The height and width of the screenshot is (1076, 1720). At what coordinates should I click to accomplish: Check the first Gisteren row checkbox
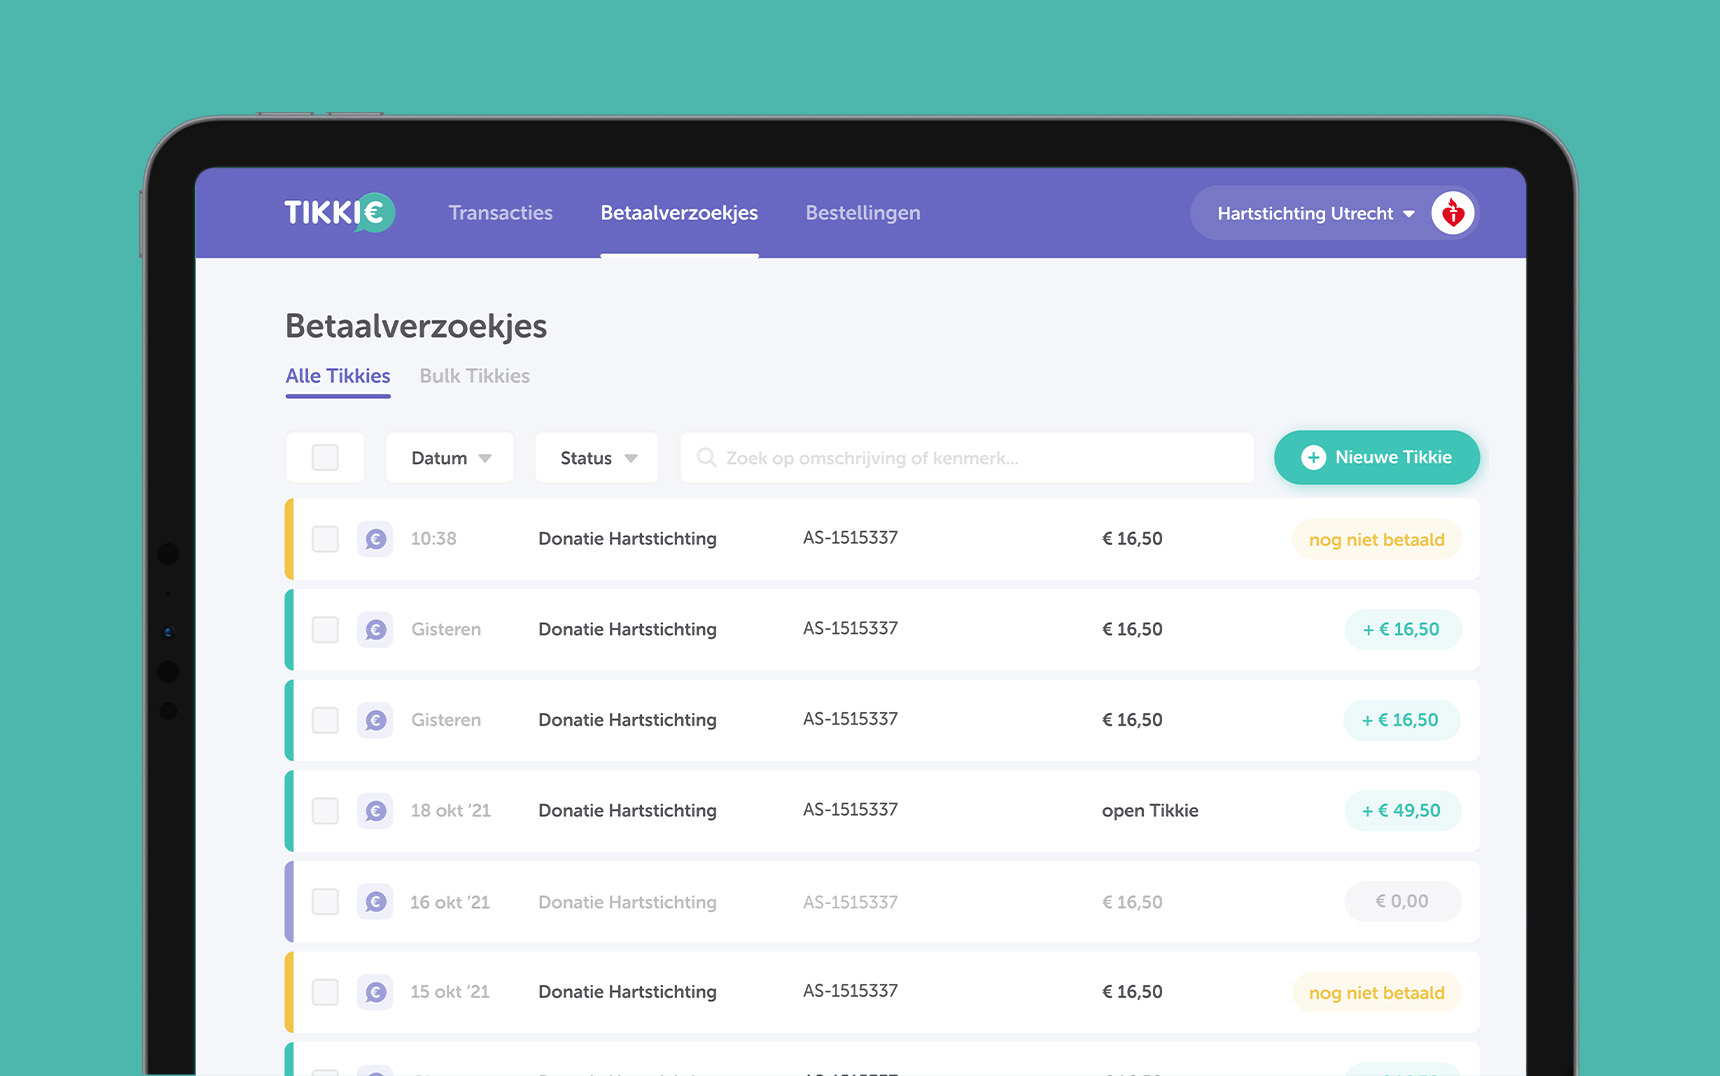(325, 629)
